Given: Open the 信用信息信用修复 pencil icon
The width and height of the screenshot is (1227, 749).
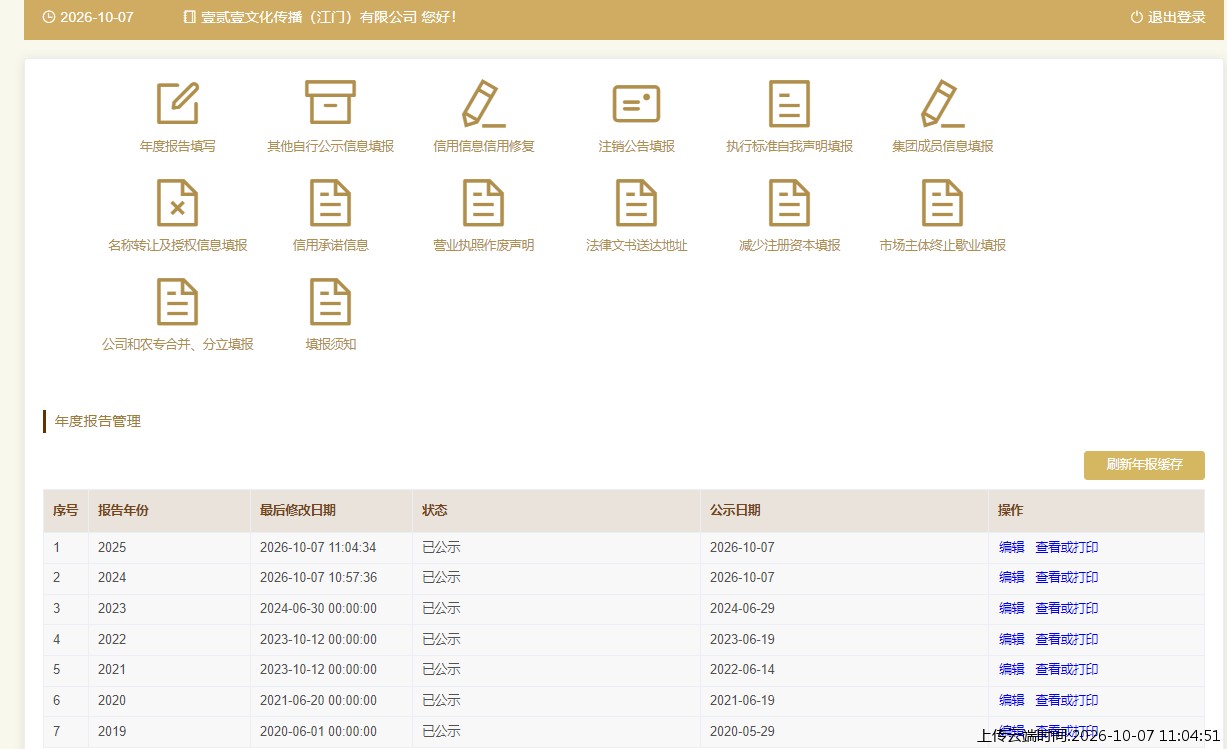Looking at the screenshot, I should coord(484,104).
